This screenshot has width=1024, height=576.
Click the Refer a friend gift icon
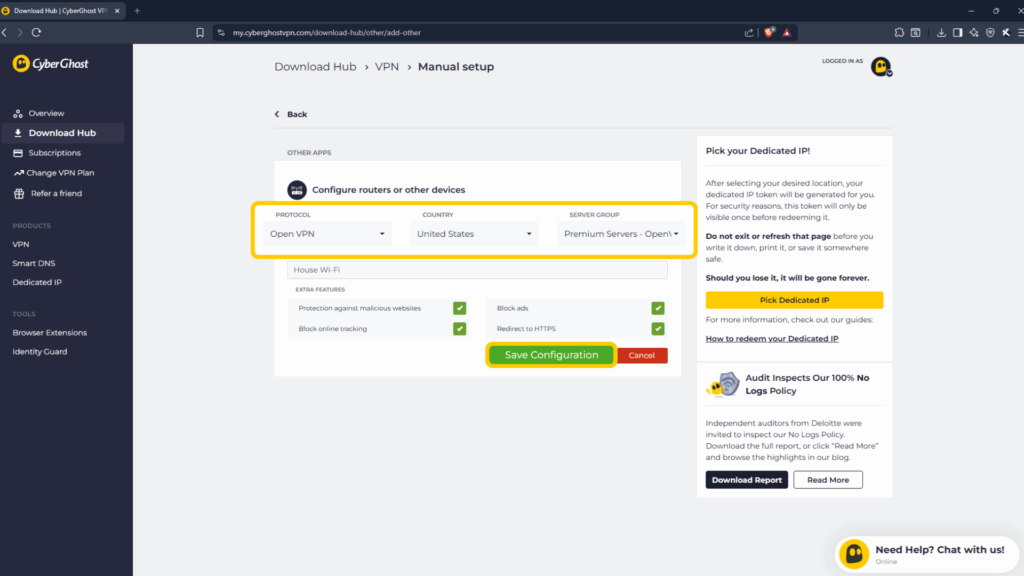pyautogui.click(x=19, y=193)
